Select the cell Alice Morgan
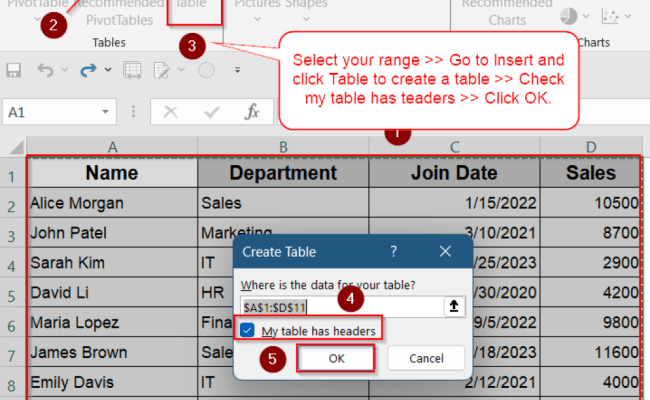650x400 pixels. coord(112,203)
